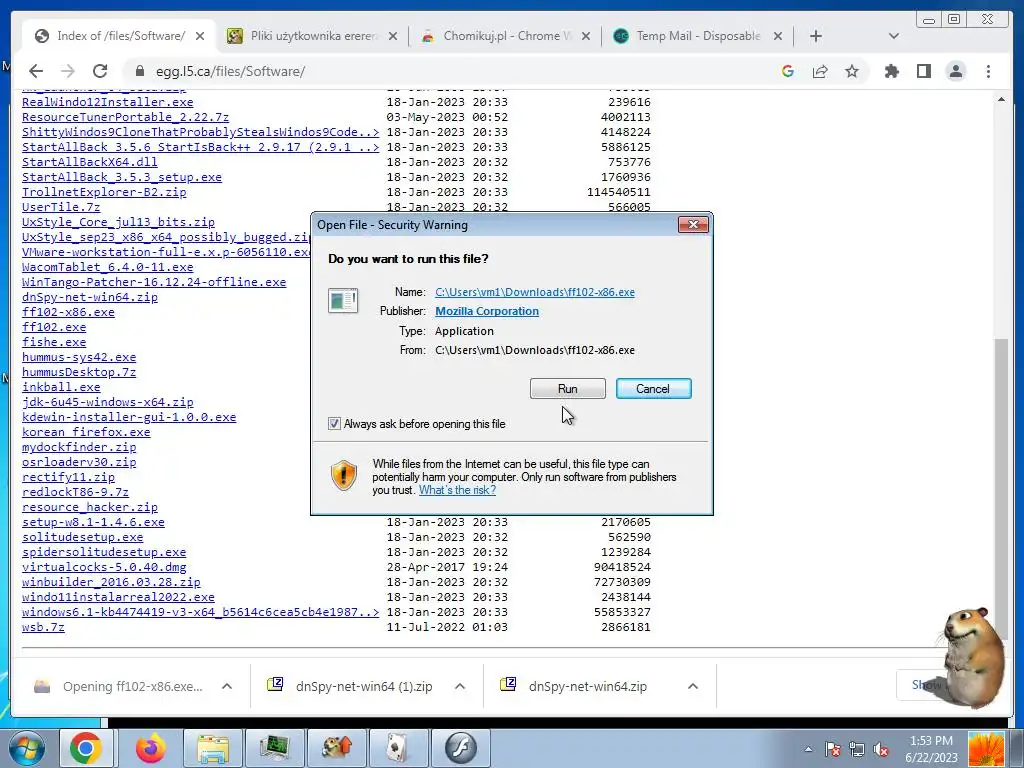Toggle the Chrome side panel icon
Screen dimensions: 1024x768
point(923,71)
